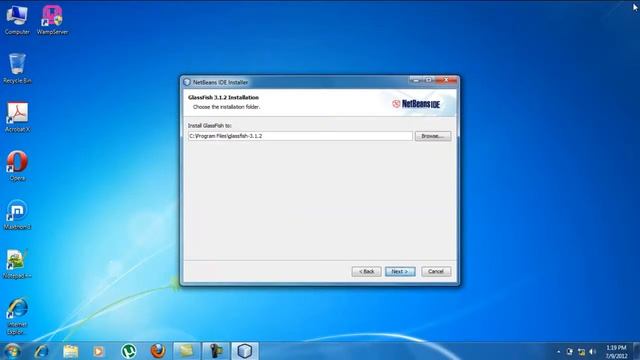Launch Internet Explorer from the taskbar

41,351
